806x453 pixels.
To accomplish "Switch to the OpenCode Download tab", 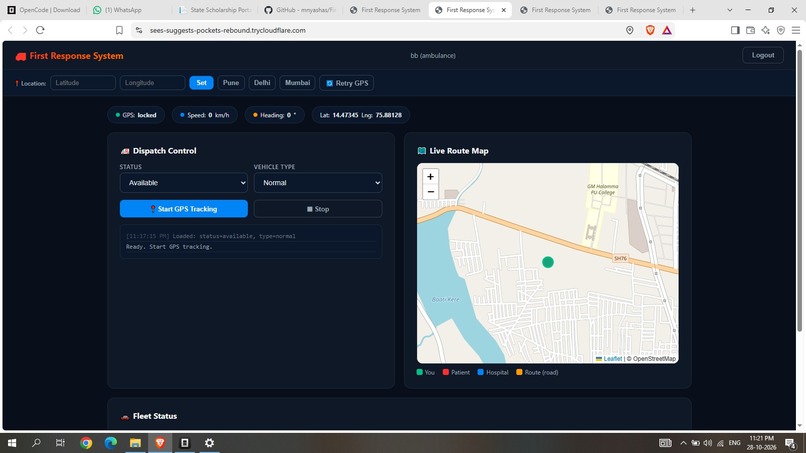I will click(x=44, y=10).
